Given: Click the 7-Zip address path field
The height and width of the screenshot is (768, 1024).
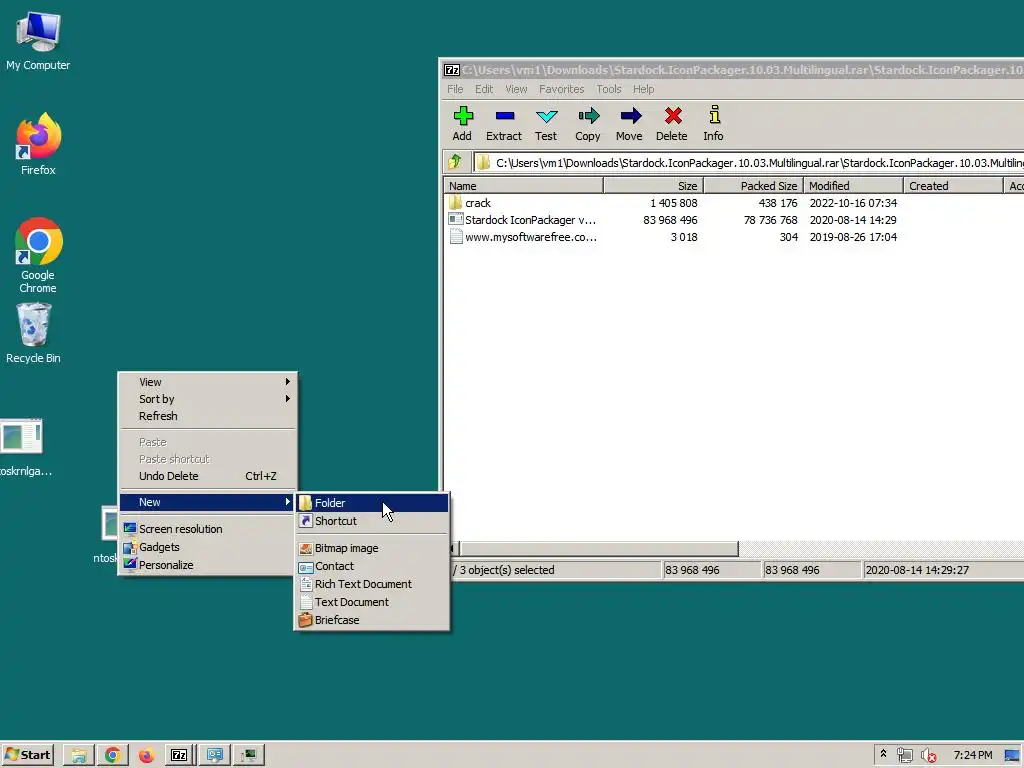Looking at the screenshot, I should (x=749, y=163).
